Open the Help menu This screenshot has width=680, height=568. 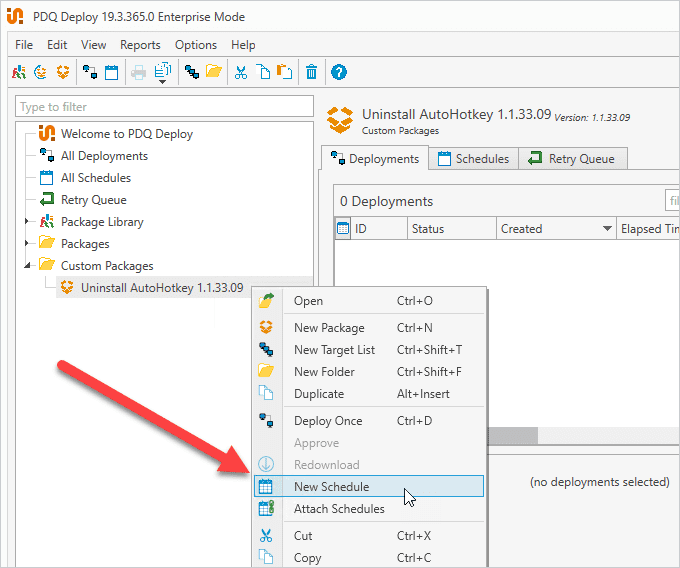243,45
